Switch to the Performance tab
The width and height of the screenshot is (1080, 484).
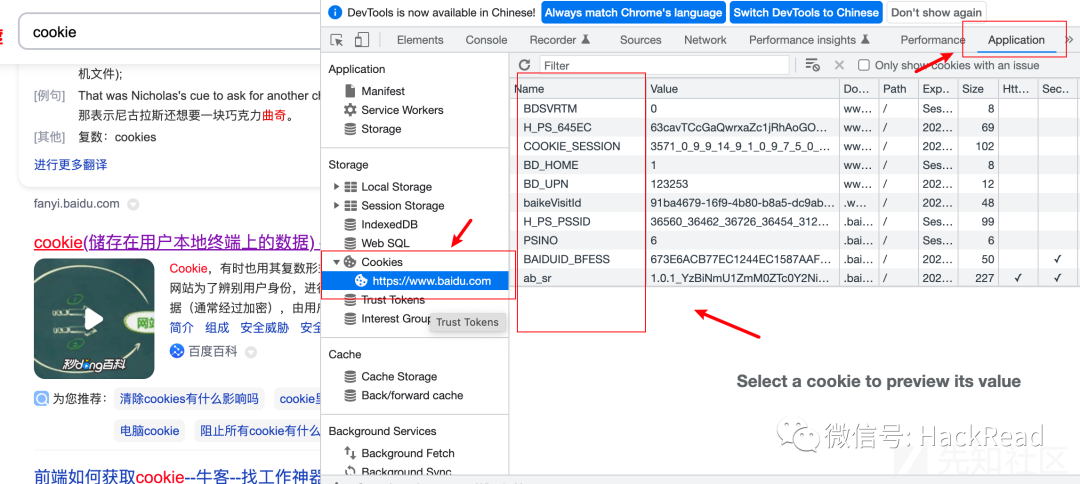[x=933, y=40]
